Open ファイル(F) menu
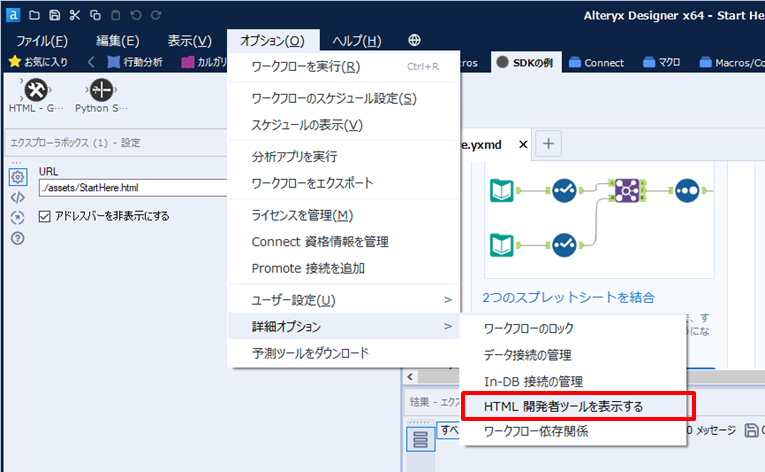765x472 pixels. point(42,41)
